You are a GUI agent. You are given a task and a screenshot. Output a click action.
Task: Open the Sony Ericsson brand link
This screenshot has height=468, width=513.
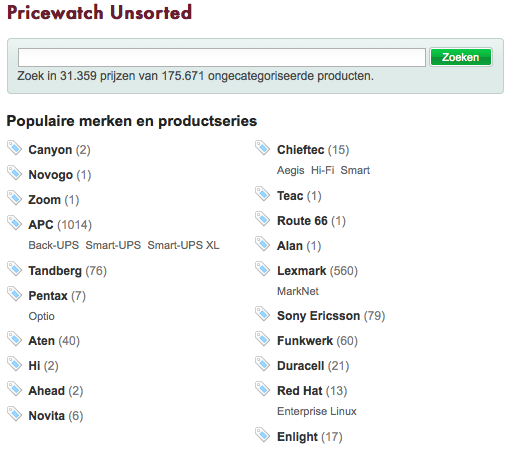click(x=318, y=316)
